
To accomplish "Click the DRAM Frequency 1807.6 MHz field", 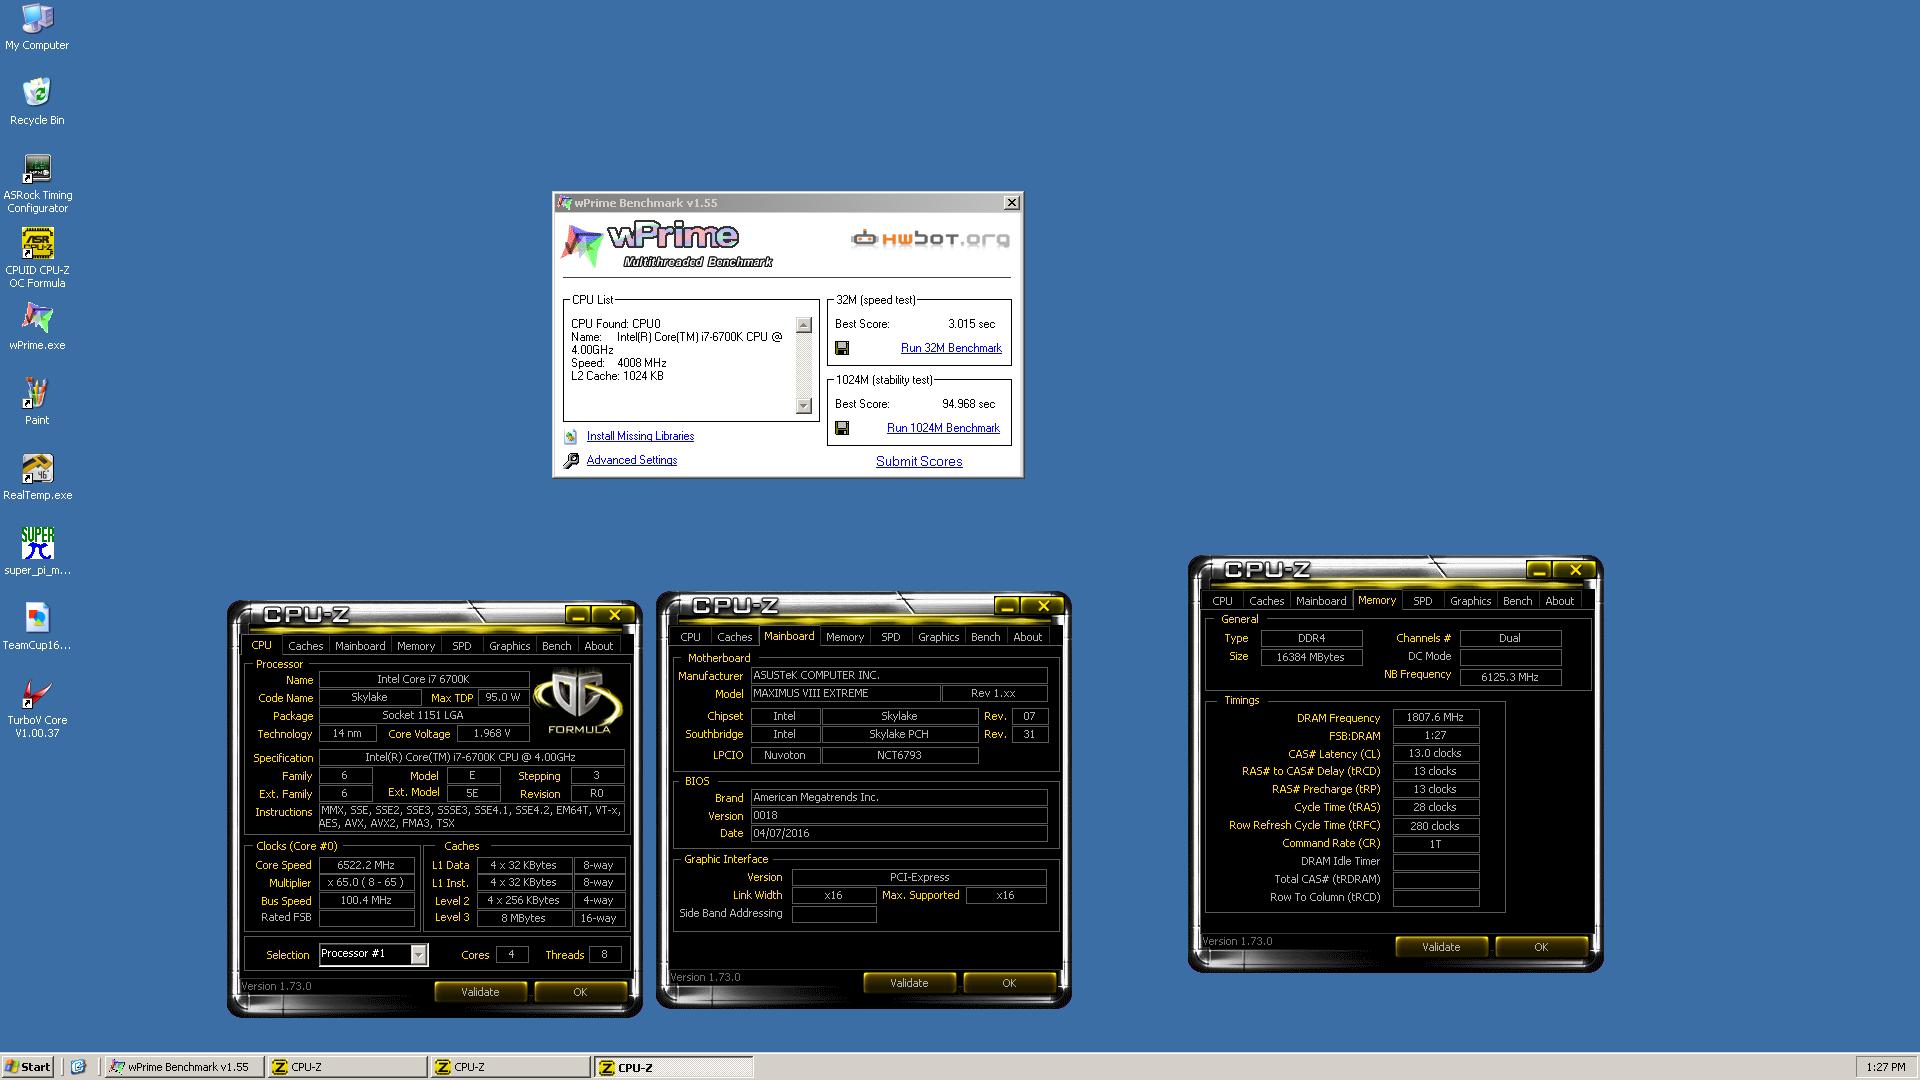I will (x=1435, y=717).
